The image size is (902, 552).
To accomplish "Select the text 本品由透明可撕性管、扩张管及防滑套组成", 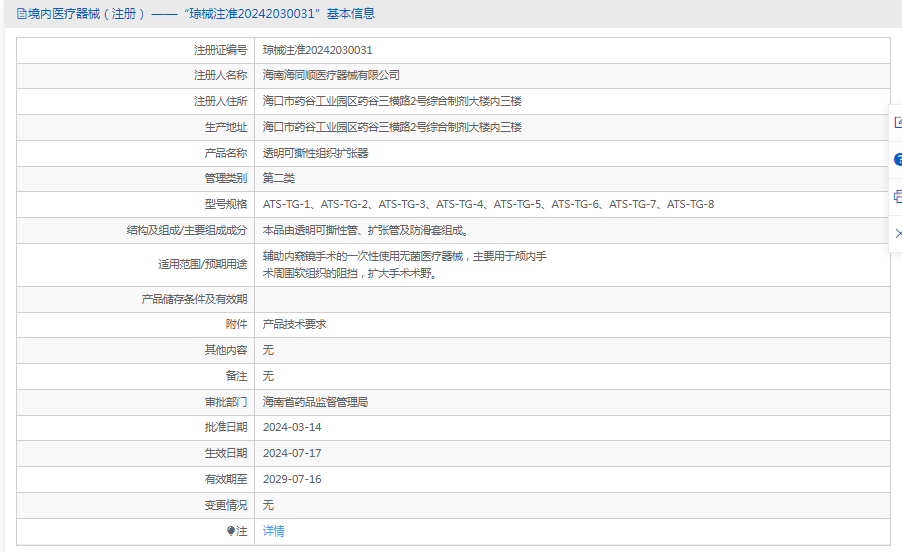I will coord(365,230).
